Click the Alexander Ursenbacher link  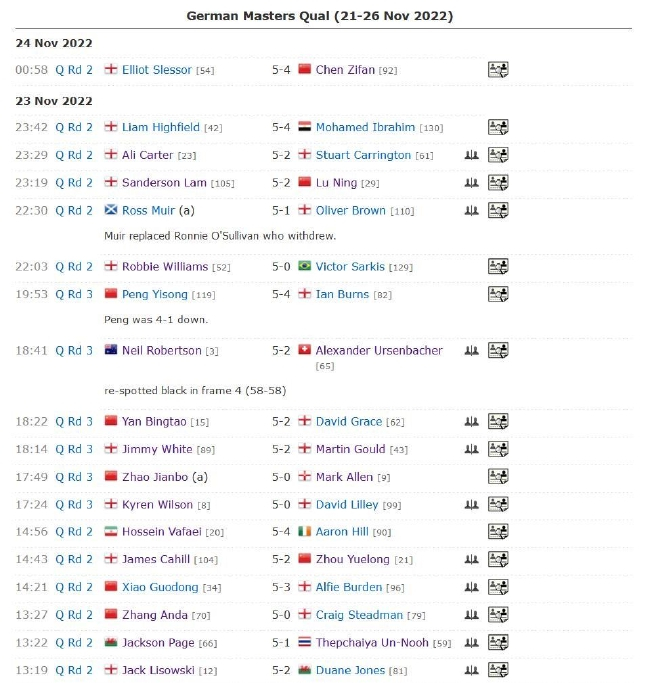pos(378,351)
